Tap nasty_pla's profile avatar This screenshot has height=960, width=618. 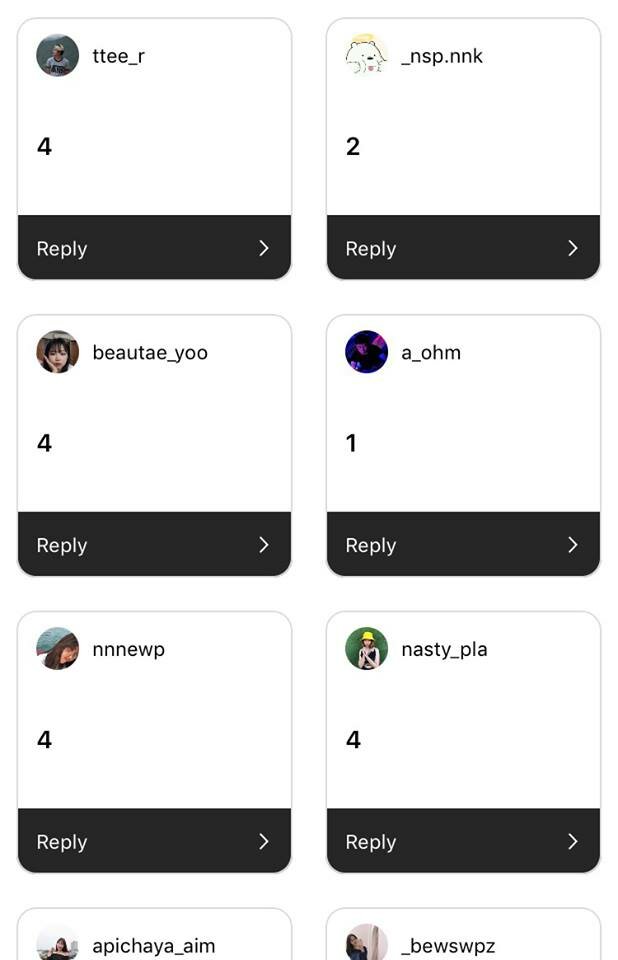point(366,649)
